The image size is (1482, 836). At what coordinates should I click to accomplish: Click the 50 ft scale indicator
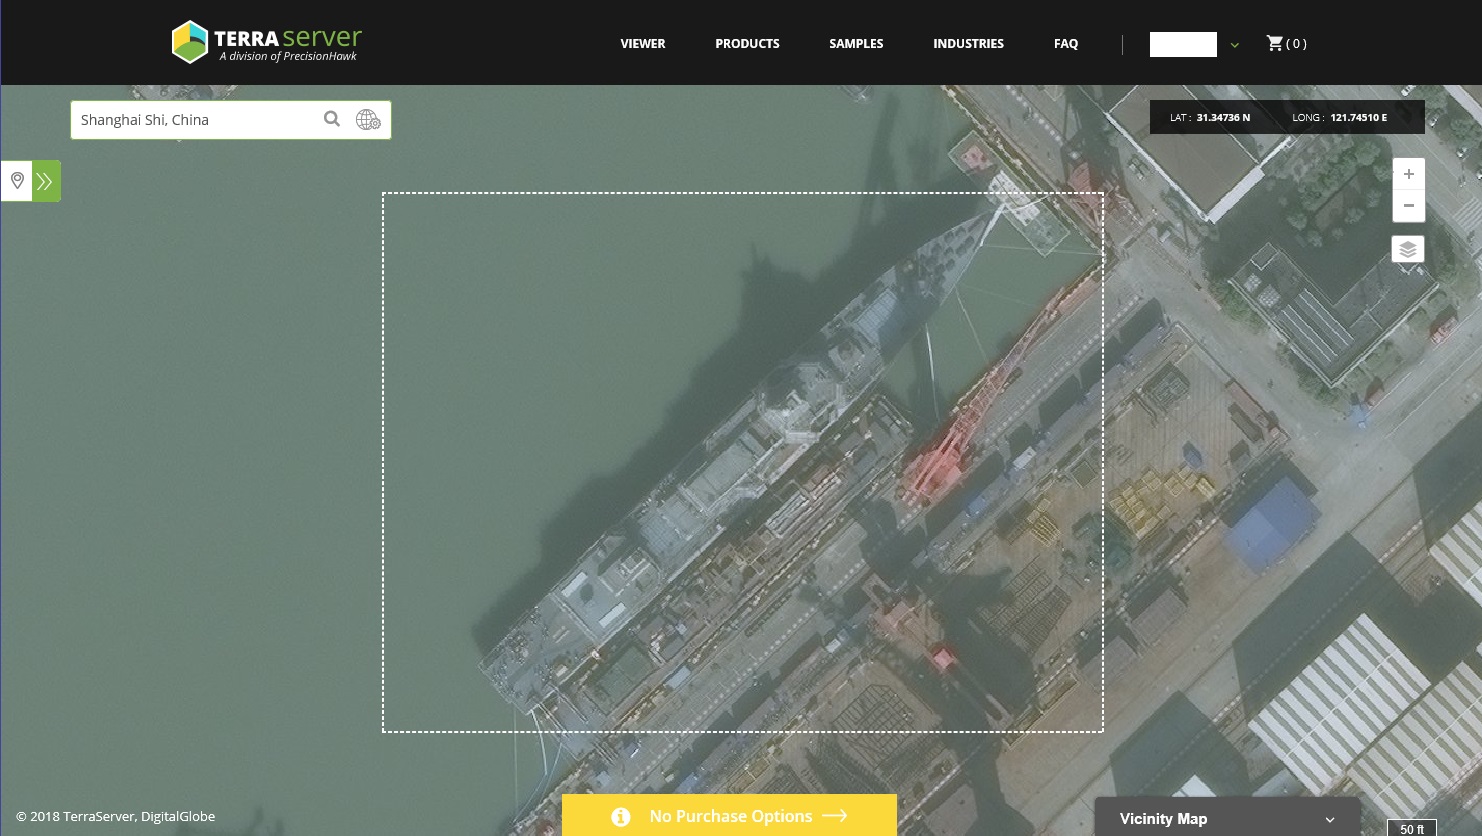coord(1412,828)
